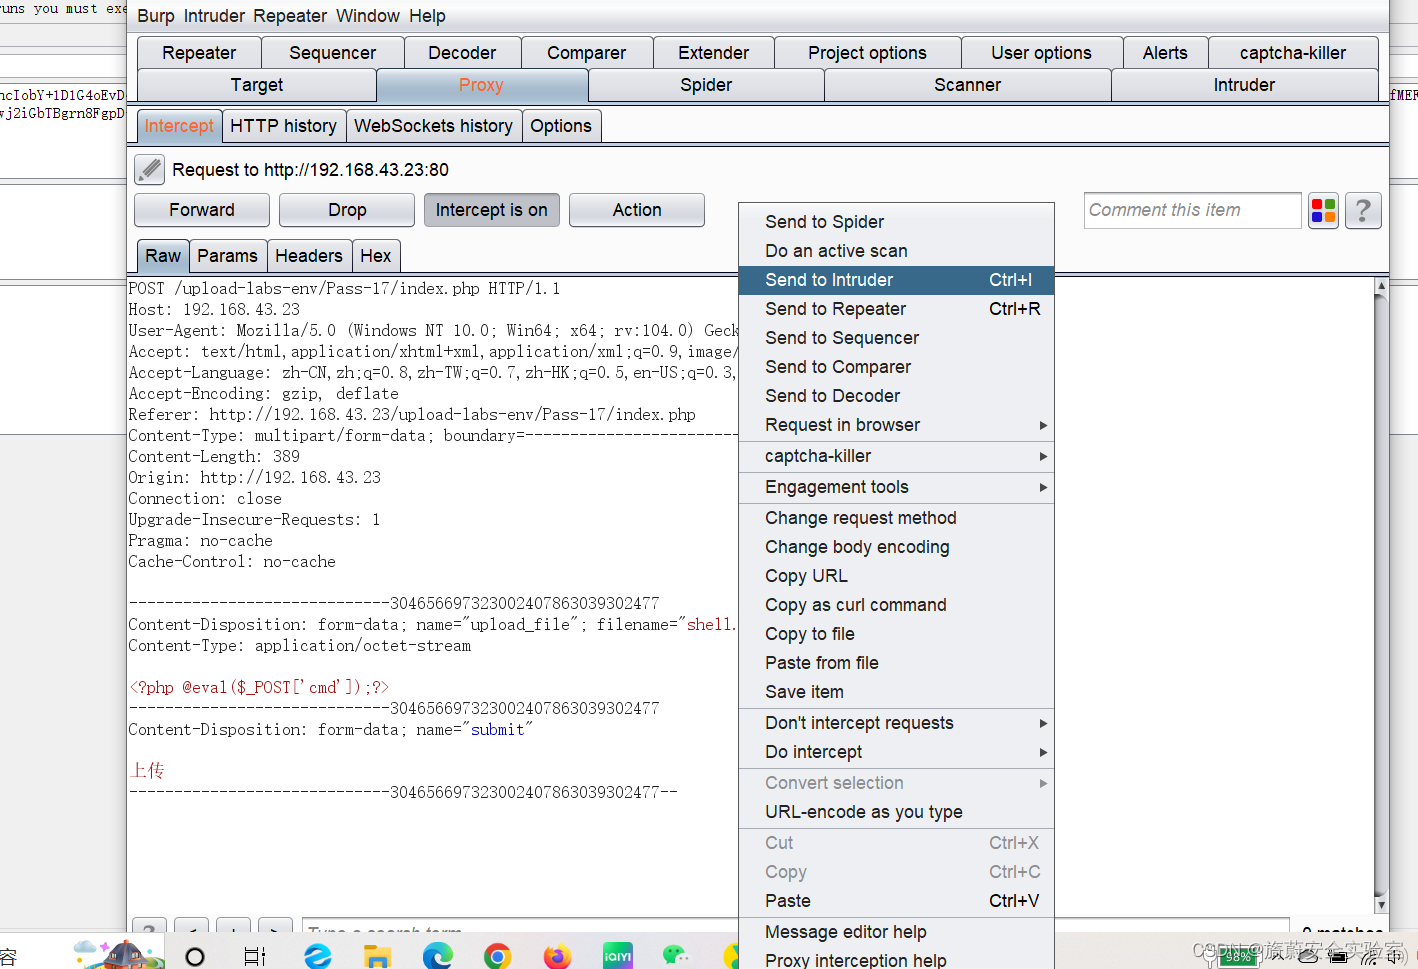Select Save item entry
The image size is (1418, 969).
(x=896, y=692)
